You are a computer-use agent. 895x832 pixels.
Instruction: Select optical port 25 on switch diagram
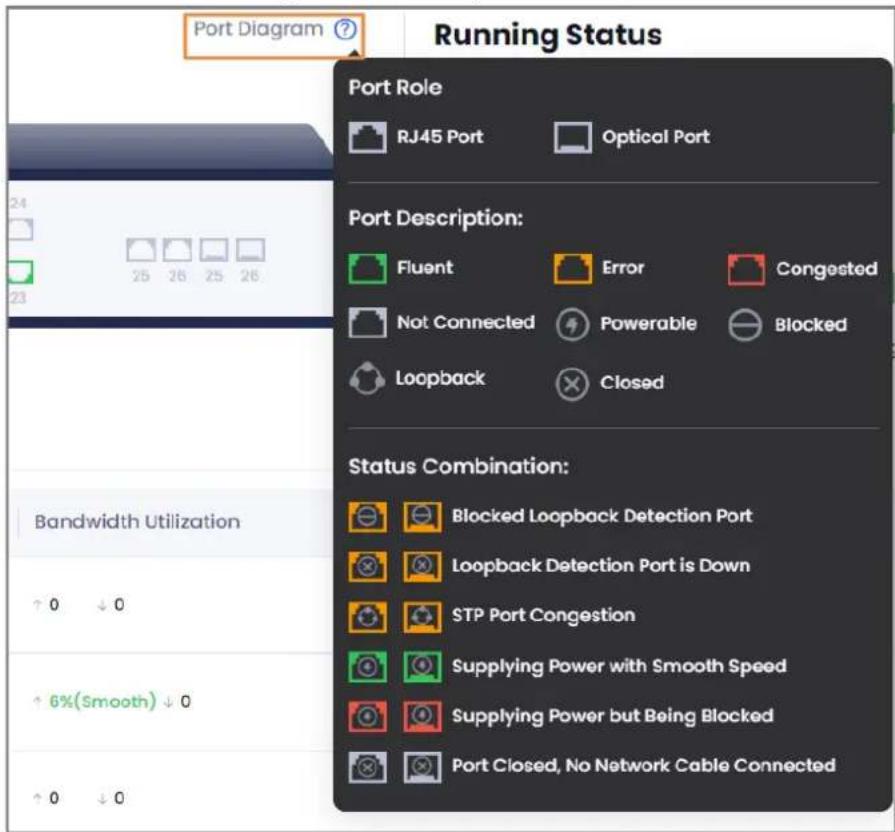pos(214,250)
